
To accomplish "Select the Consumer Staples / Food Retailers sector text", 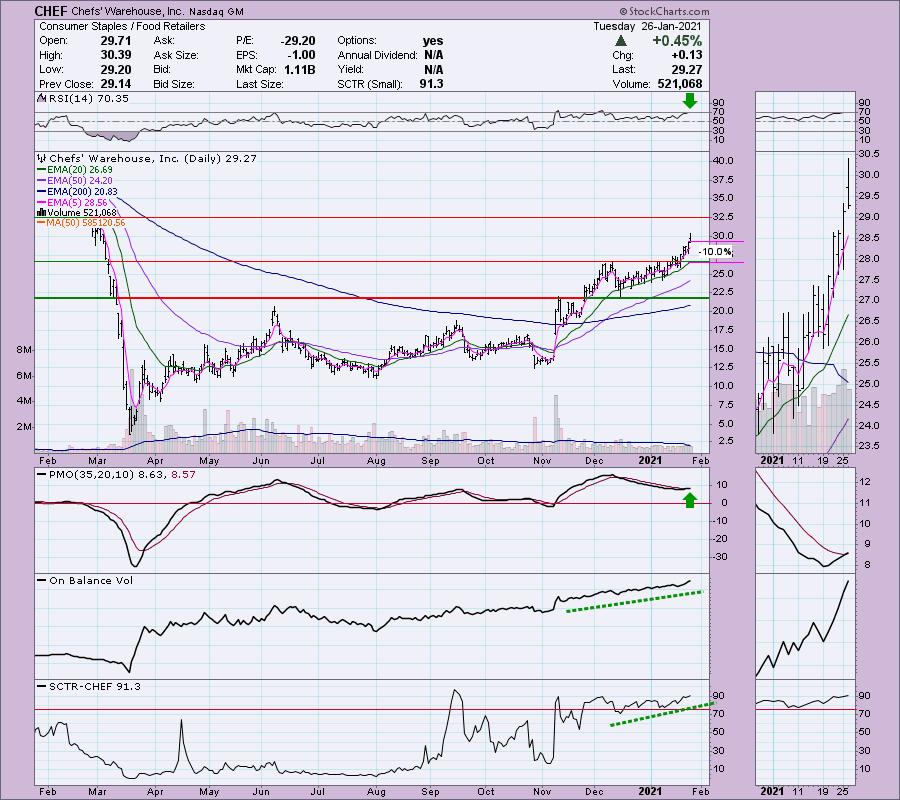I will coord(122,26).
